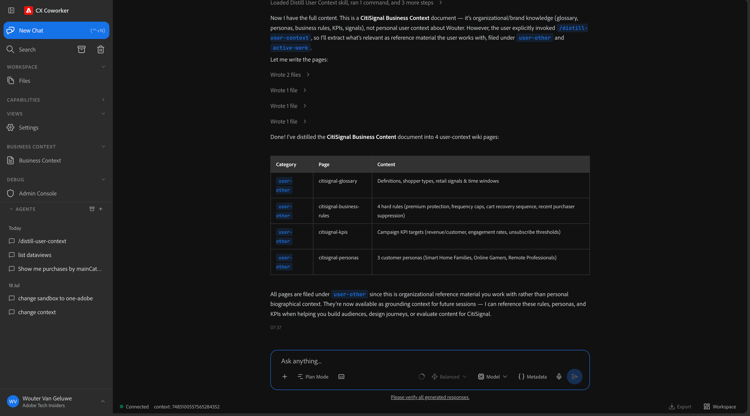
Task: Click the trash icon beside Search
Action: pyautogui.click(x=100, y=49)
